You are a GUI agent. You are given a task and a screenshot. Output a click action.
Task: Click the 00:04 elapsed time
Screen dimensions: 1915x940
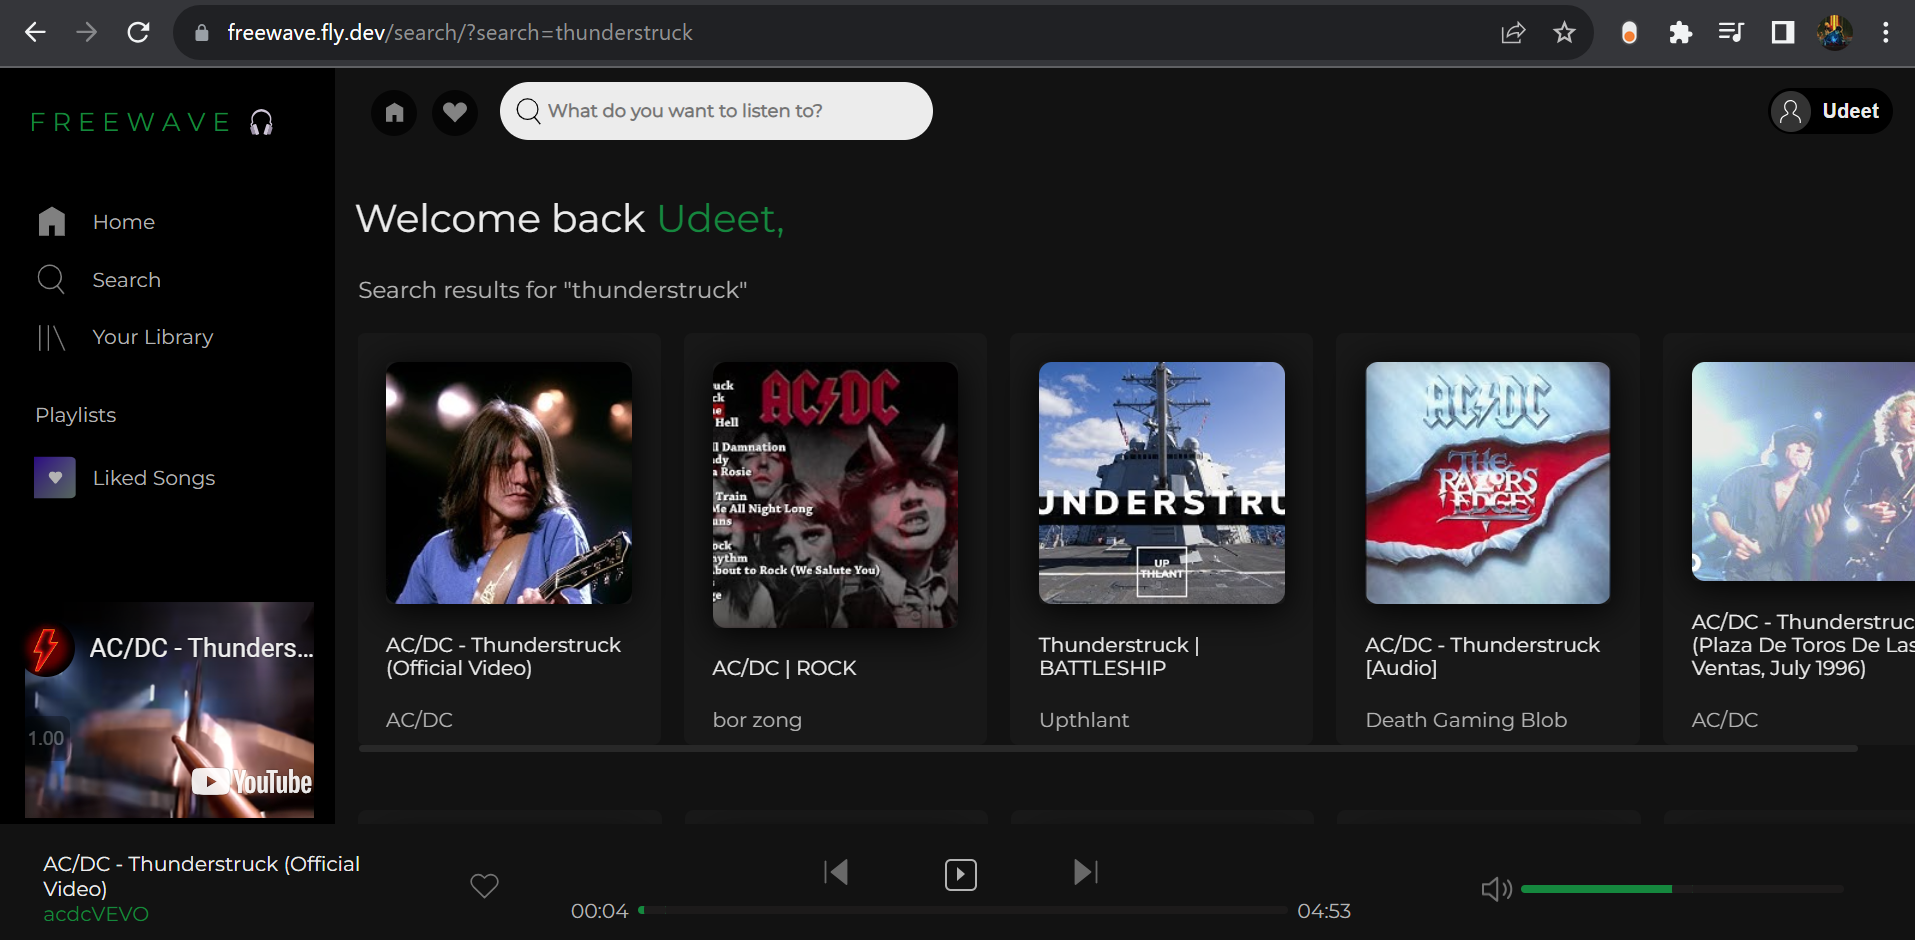pos(599,911)
